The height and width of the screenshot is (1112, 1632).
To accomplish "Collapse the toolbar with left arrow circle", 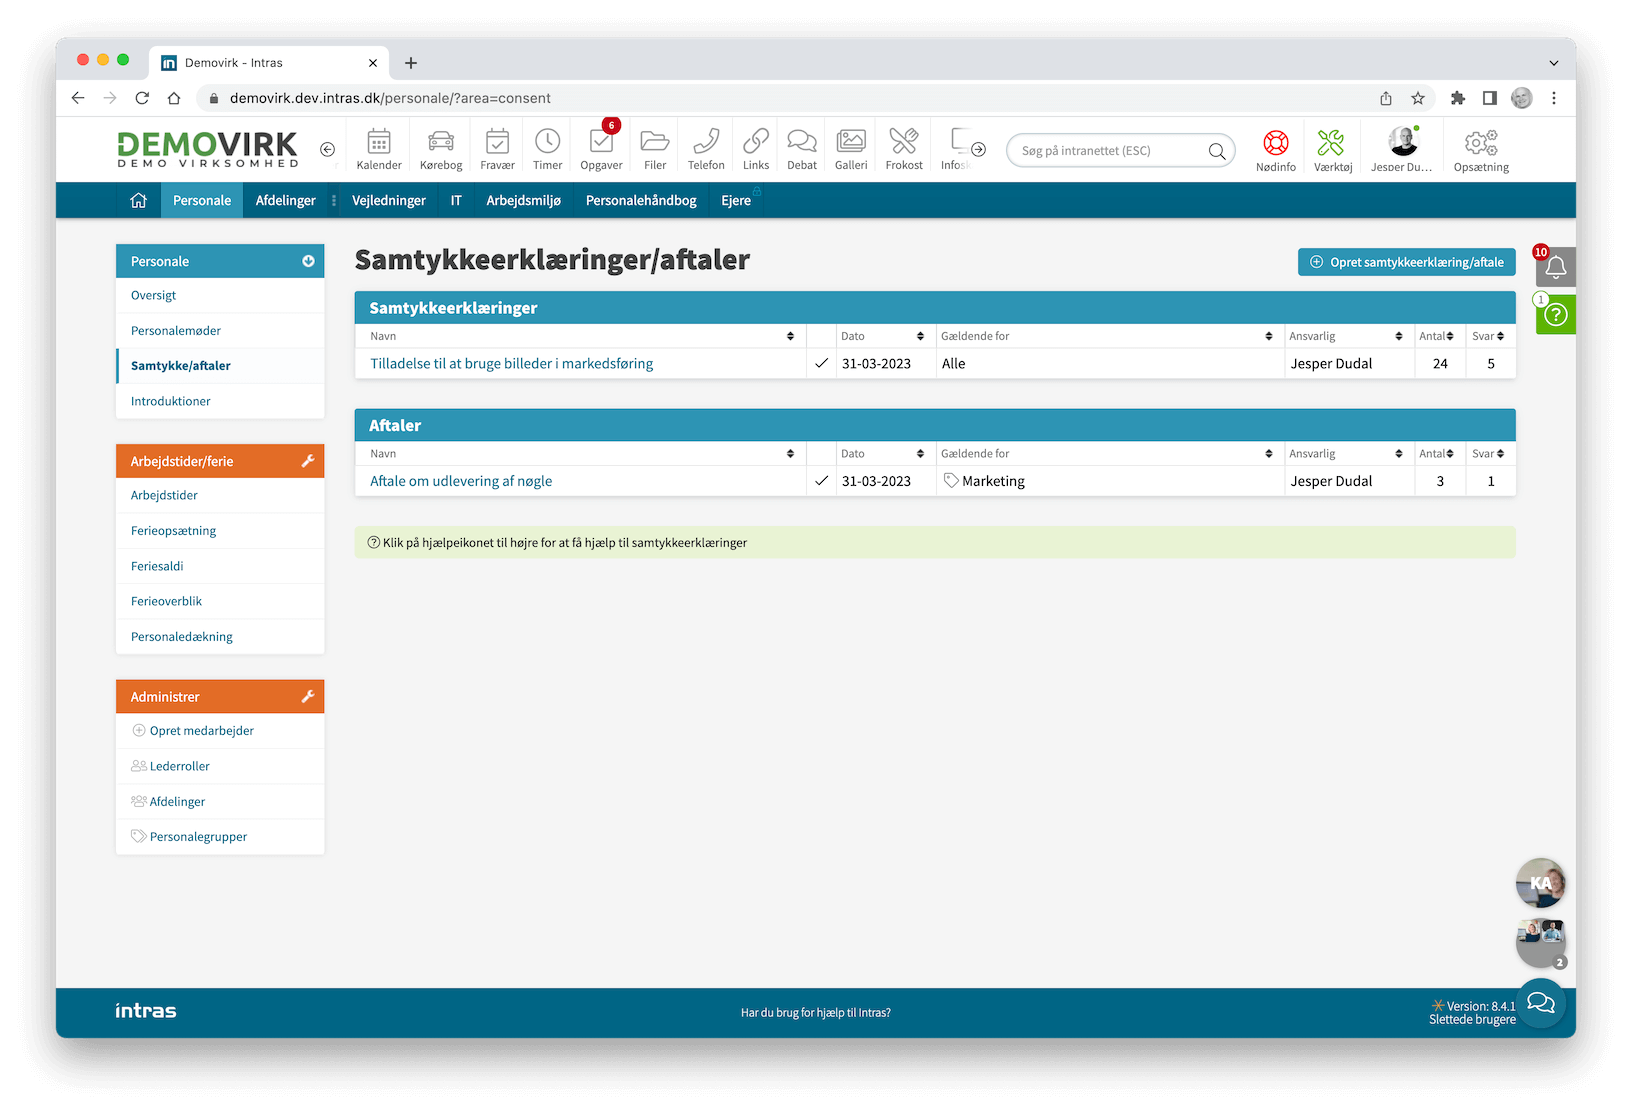I will point(327,149).
